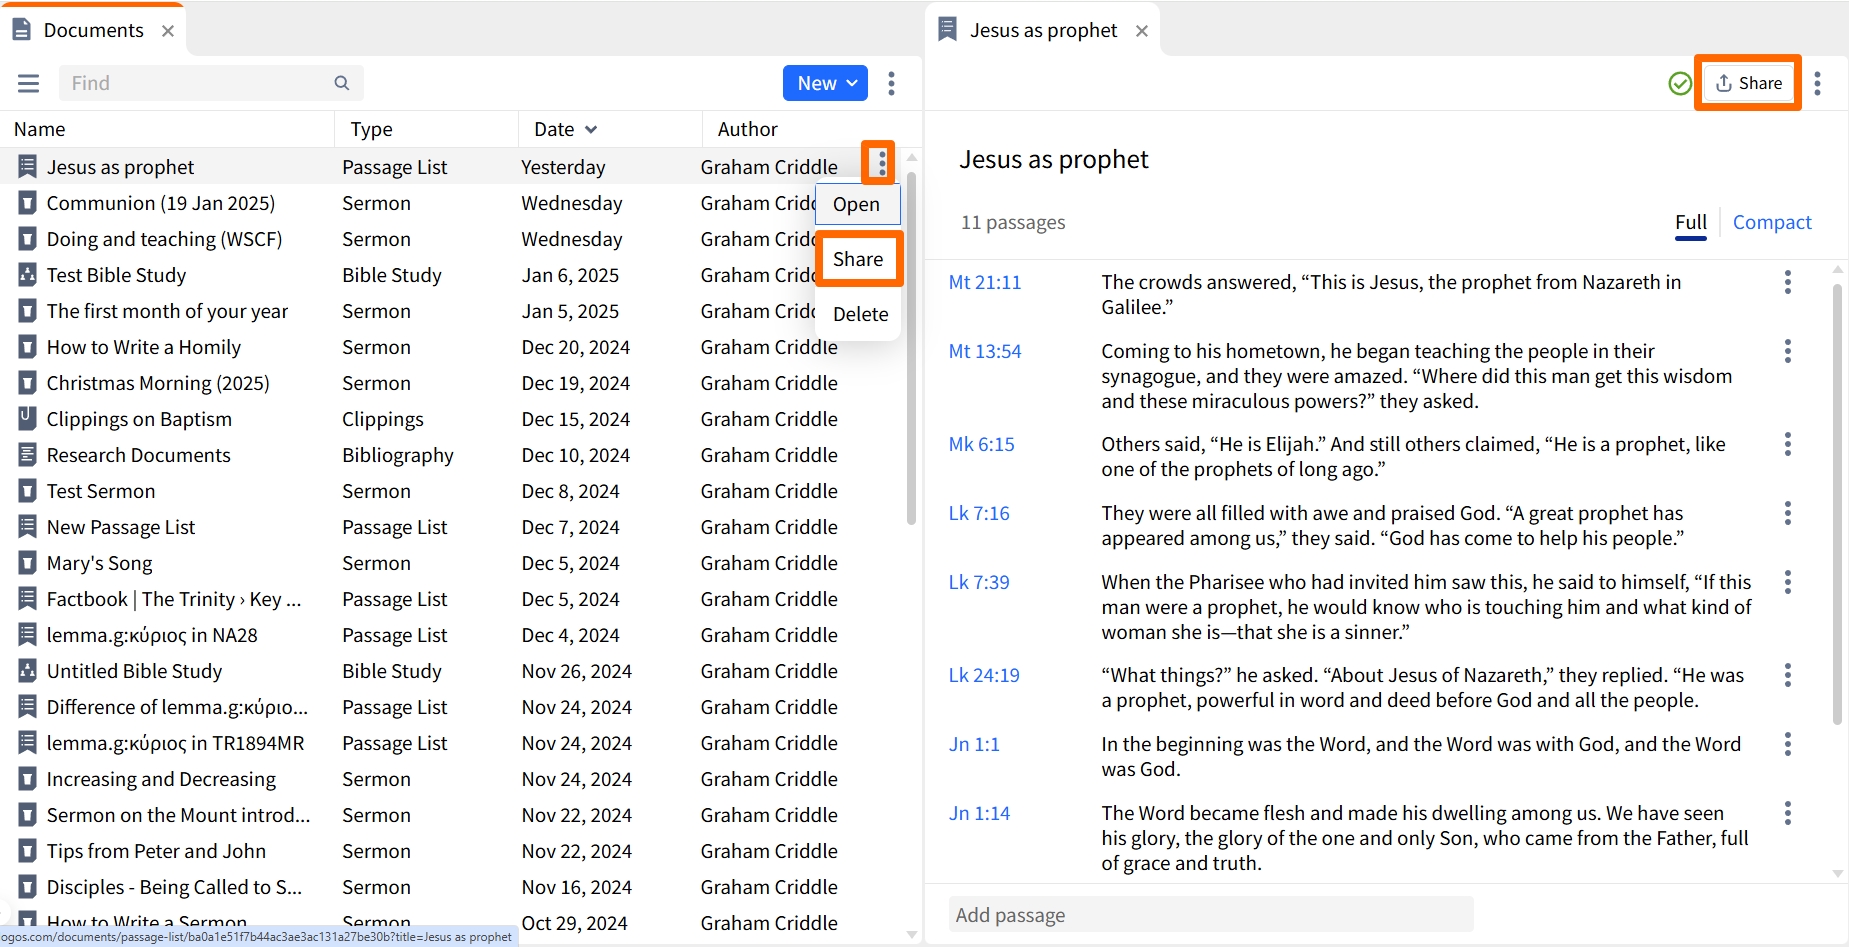Viewport: 1849px width, 947px height.
Task: Switch to the Jesus as prophet tab
Action: [x=1043, y=31]
